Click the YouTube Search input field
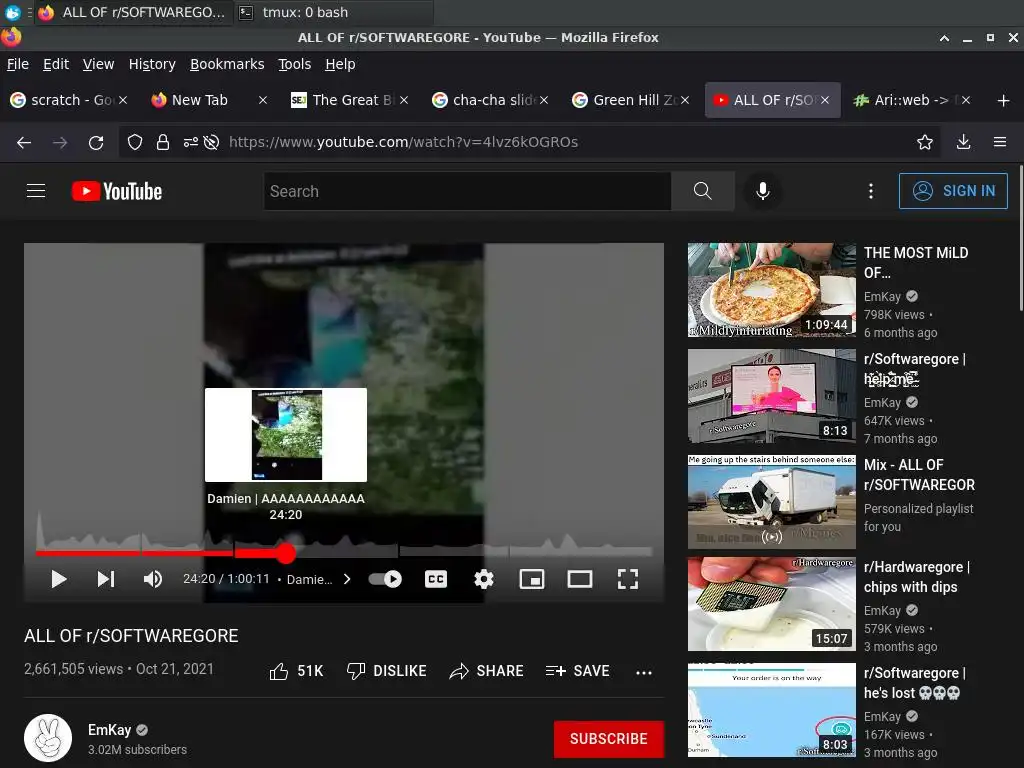The height and width of the screenshot is (768, 1024). pyautogui.click(x=467, y=191)
